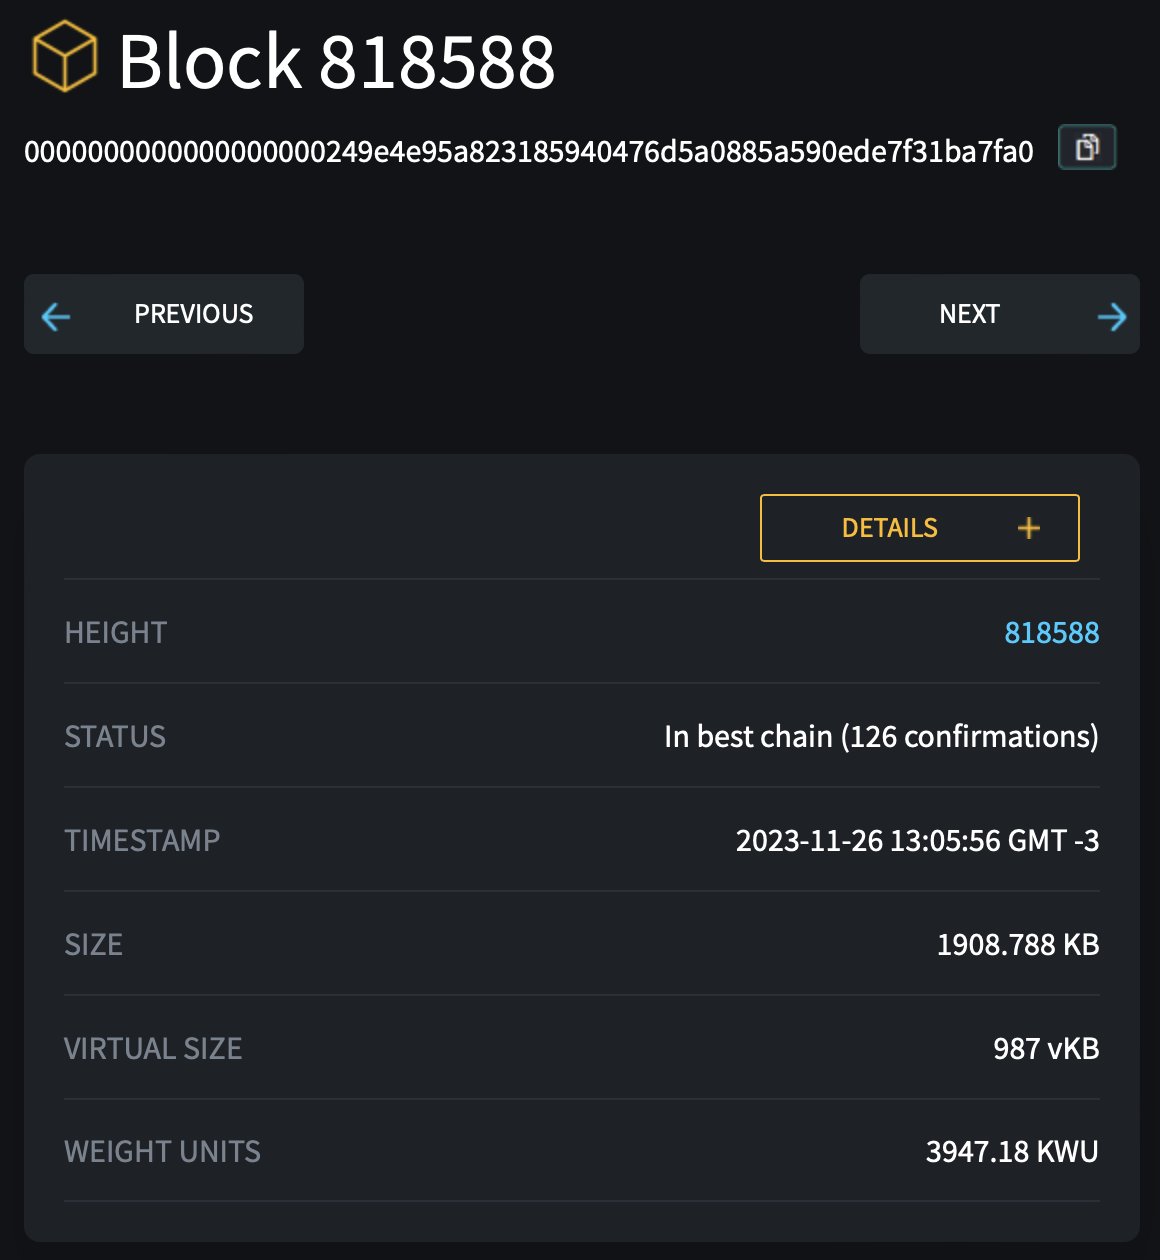Viewport: 1160px width, 1260px height.
Task: Click the left arrow on Previous
Action: click(x=56, y=316)
